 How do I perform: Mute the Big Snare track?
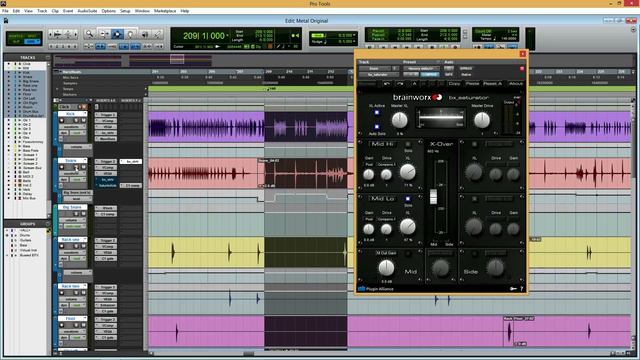[83, 214]
